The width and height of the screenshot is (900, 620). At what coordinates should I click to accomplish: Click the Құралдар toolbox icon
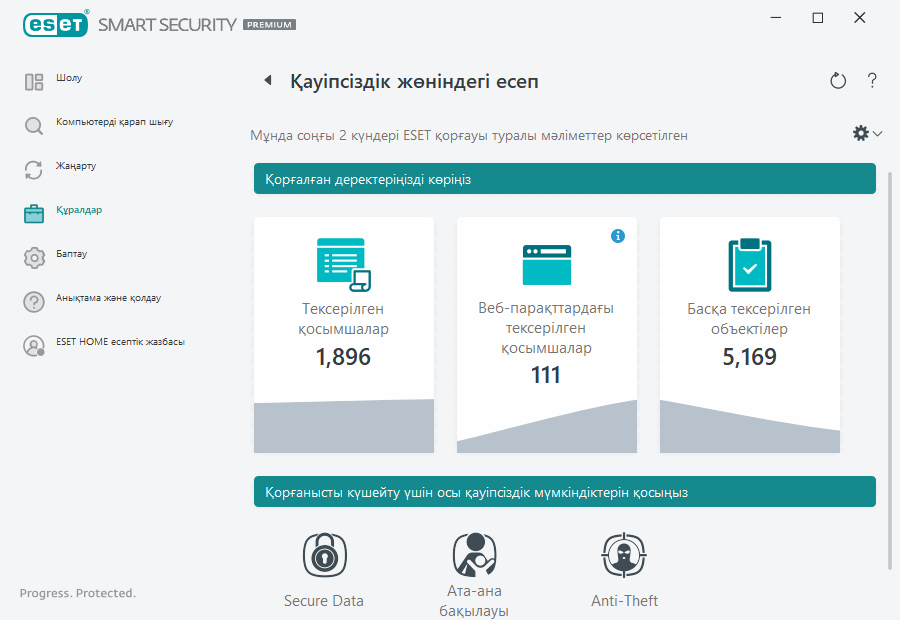point(33,213)
